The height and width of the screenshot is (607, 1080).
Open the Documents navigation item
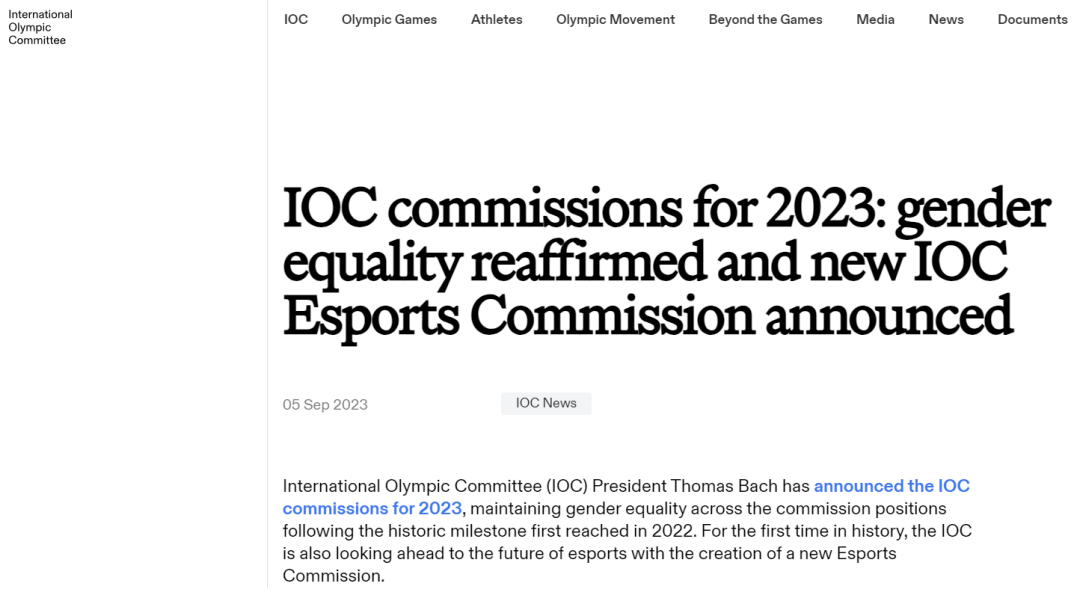pyautogui.click(x=1032, y=19)
